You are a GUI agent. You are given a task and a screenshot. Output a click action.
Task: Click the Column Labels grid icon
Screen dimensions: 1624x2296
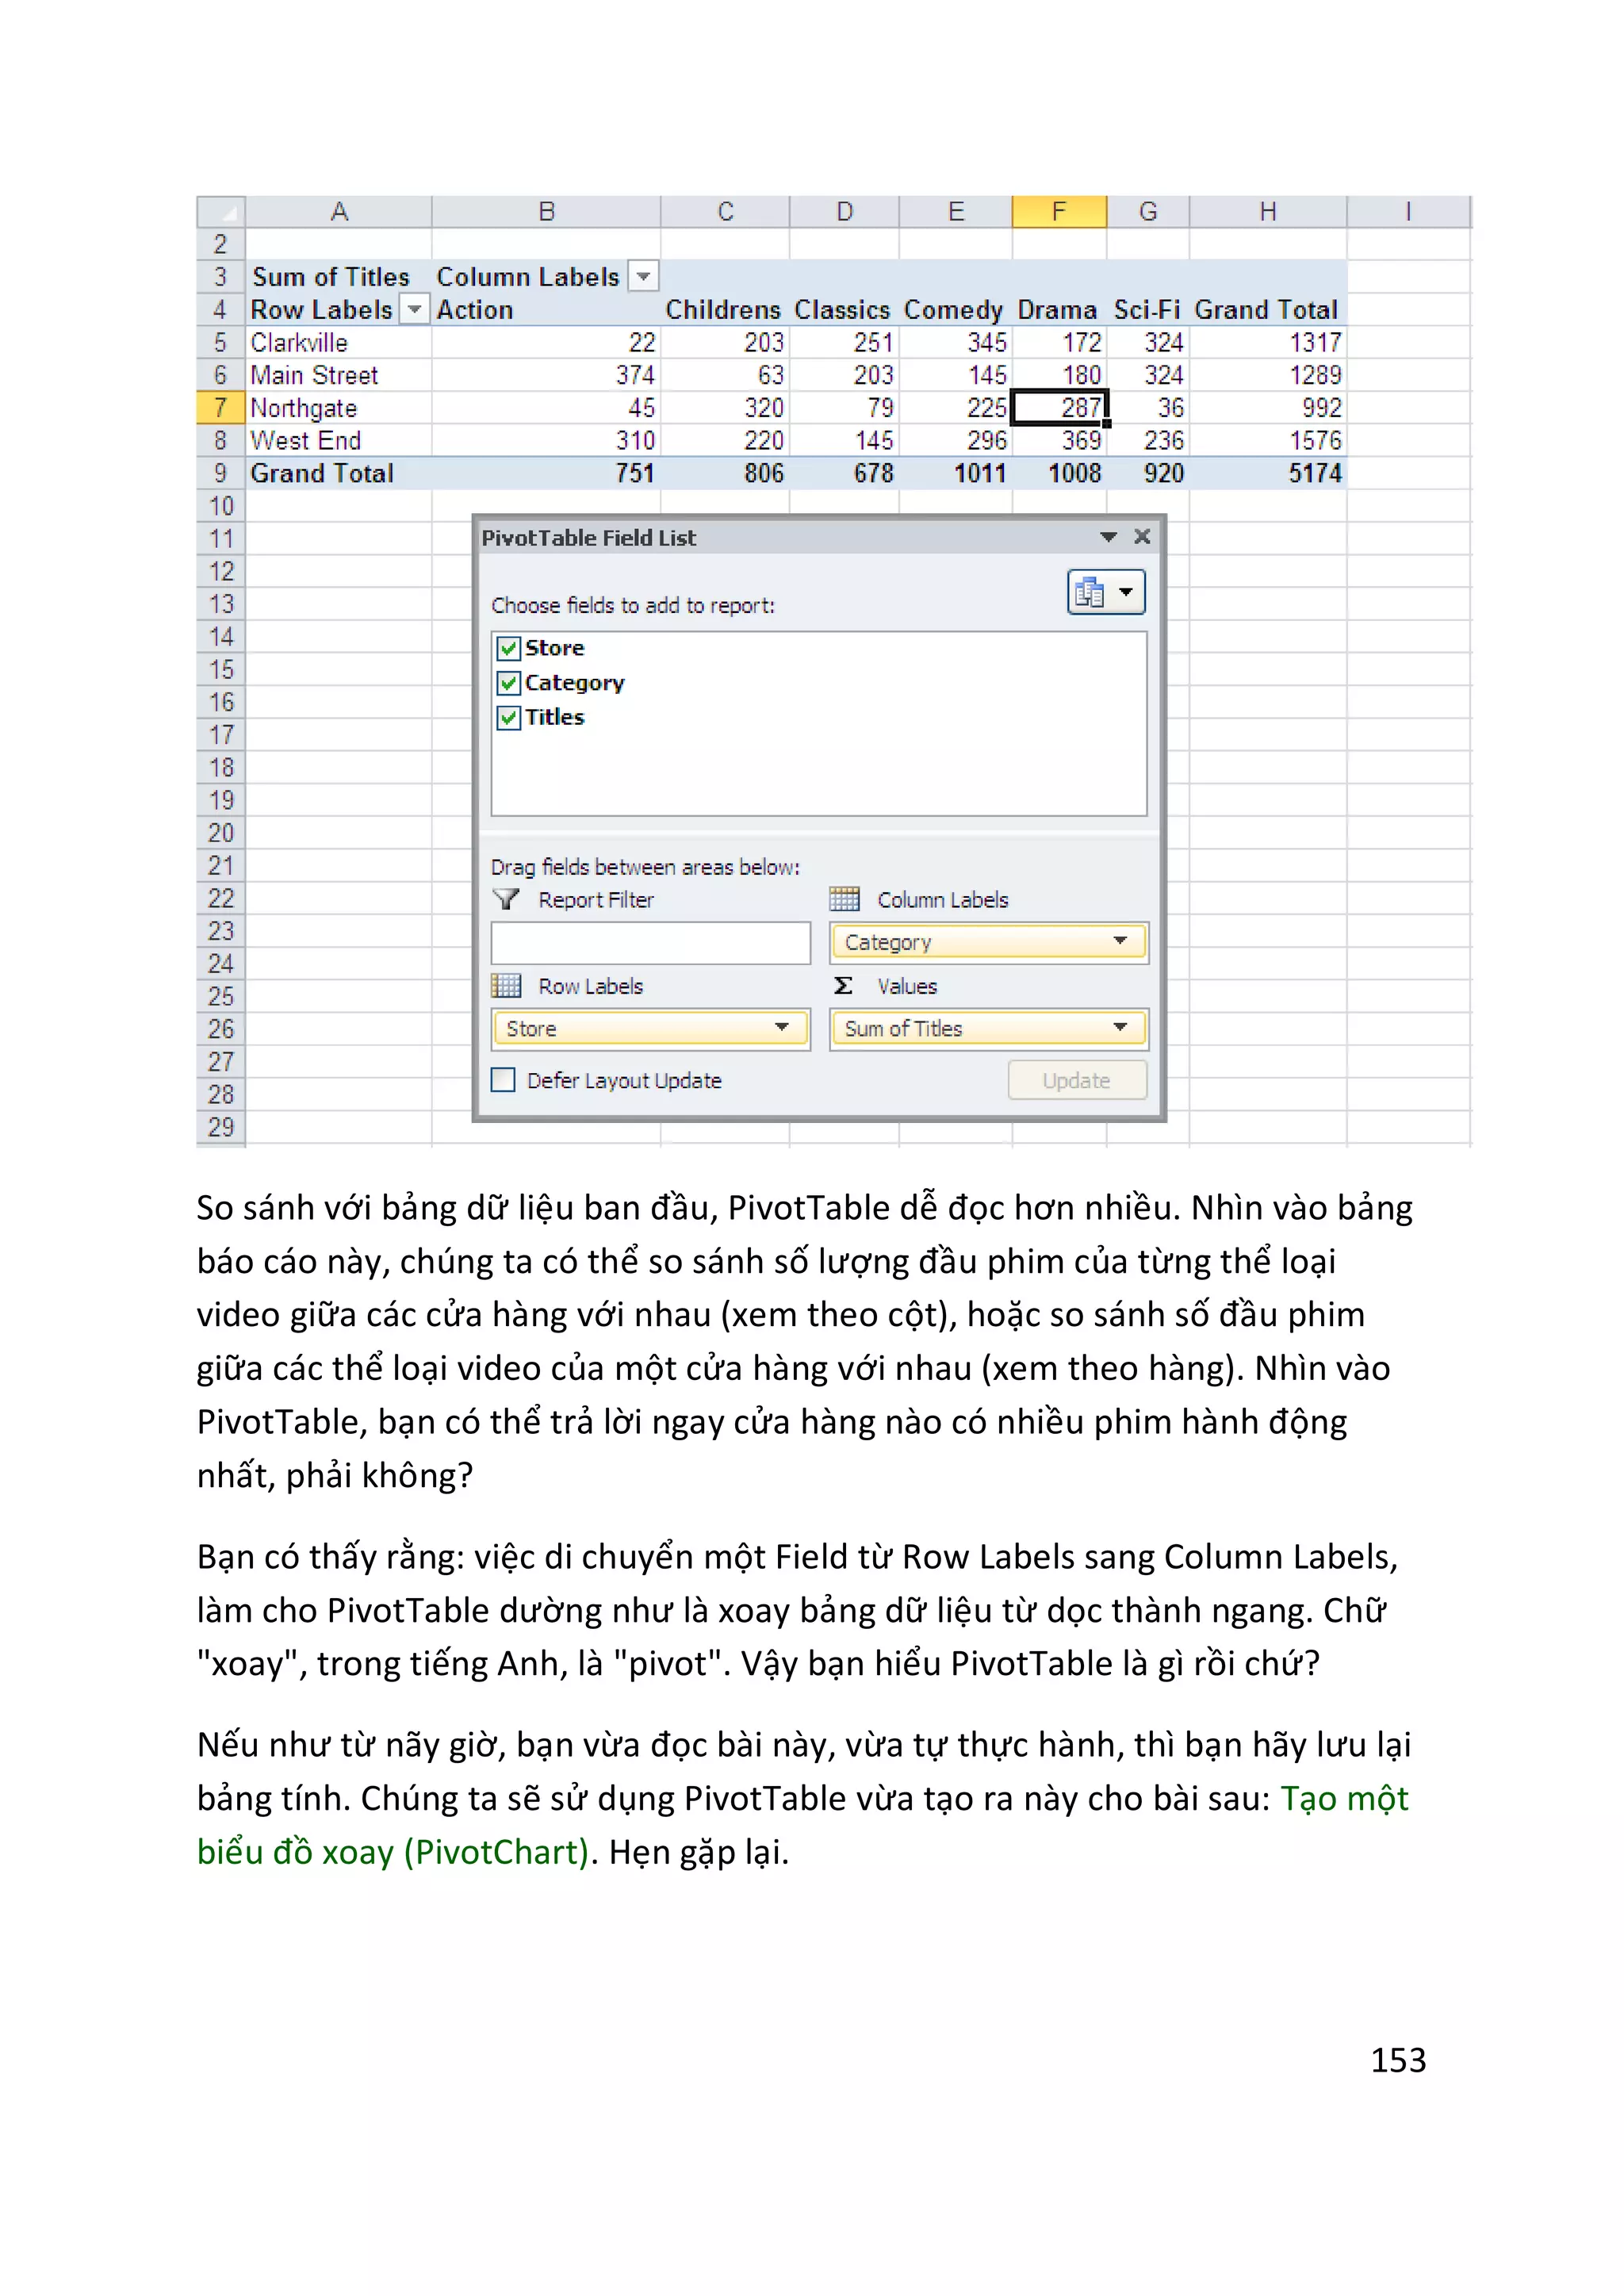[x=844, y=899]
